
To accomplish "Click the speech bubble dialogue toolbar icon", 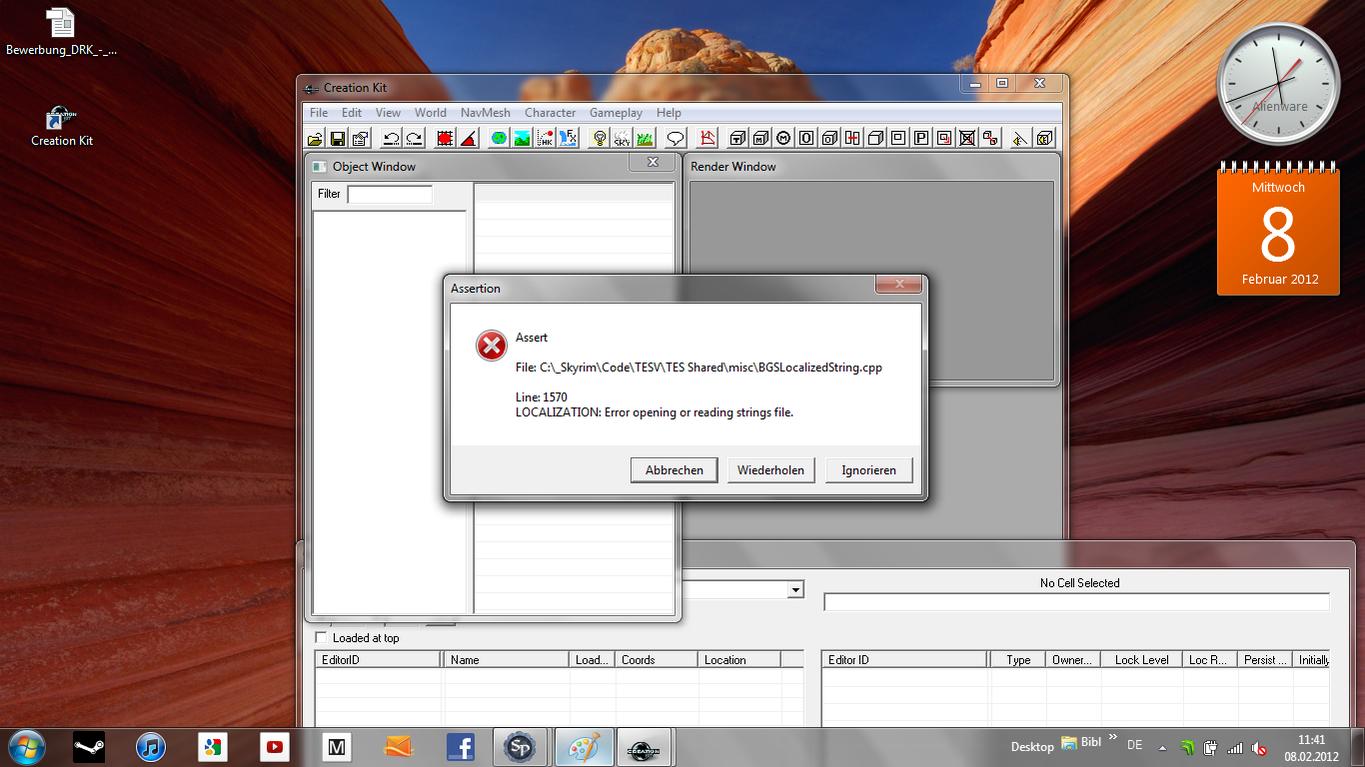I will pyautogui.click(x=675, y=138).
